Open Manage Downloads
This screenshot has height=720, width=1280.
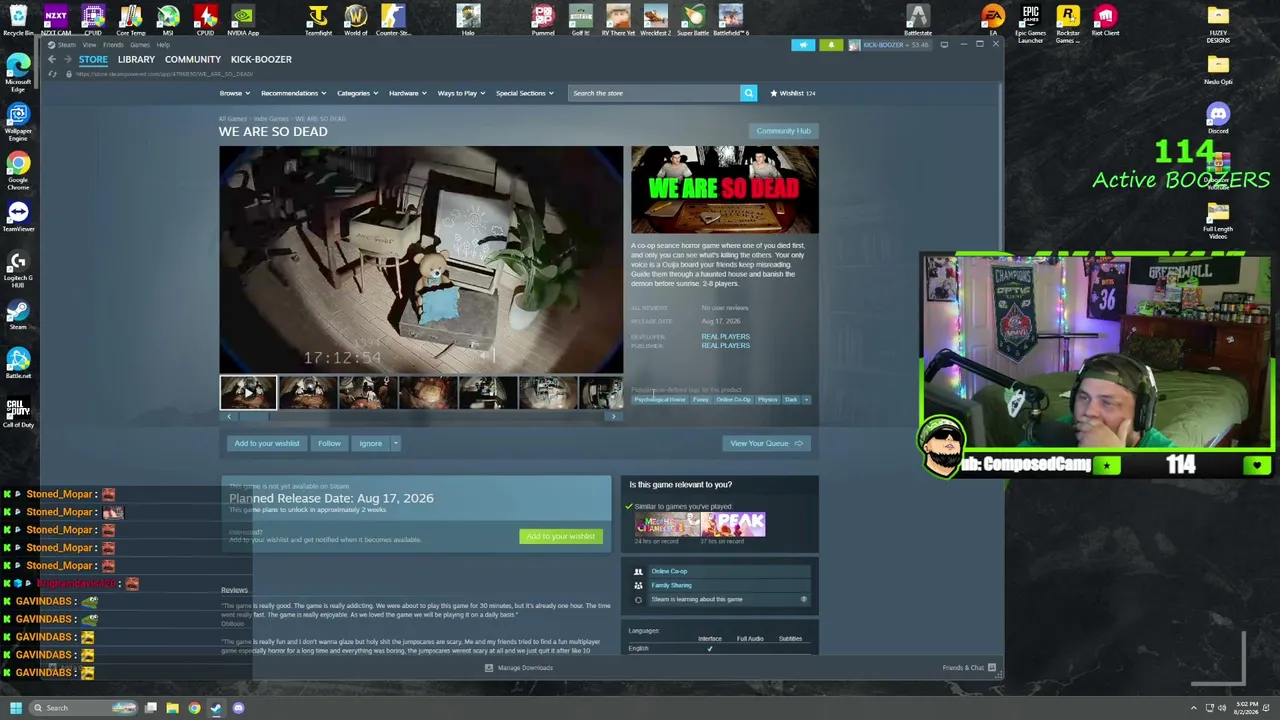pyautogui.click(x=518, y=668)
